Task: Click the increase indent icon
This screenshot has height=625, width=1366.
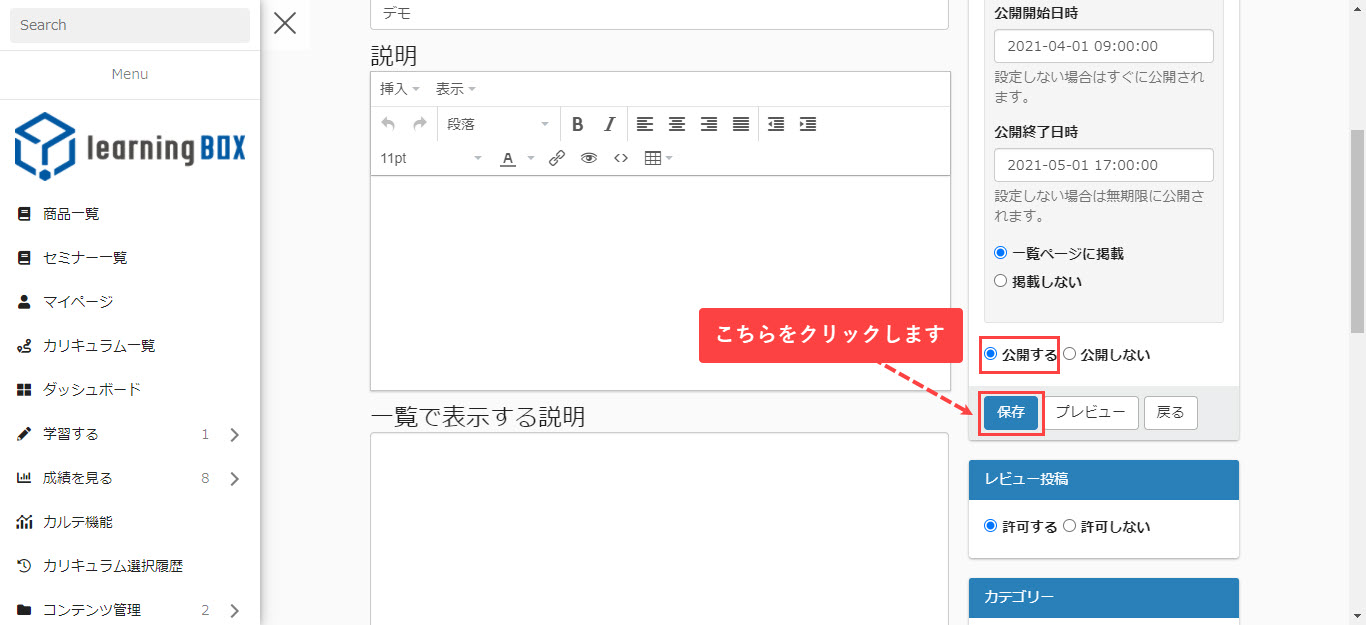Action: tap(808, 124)
